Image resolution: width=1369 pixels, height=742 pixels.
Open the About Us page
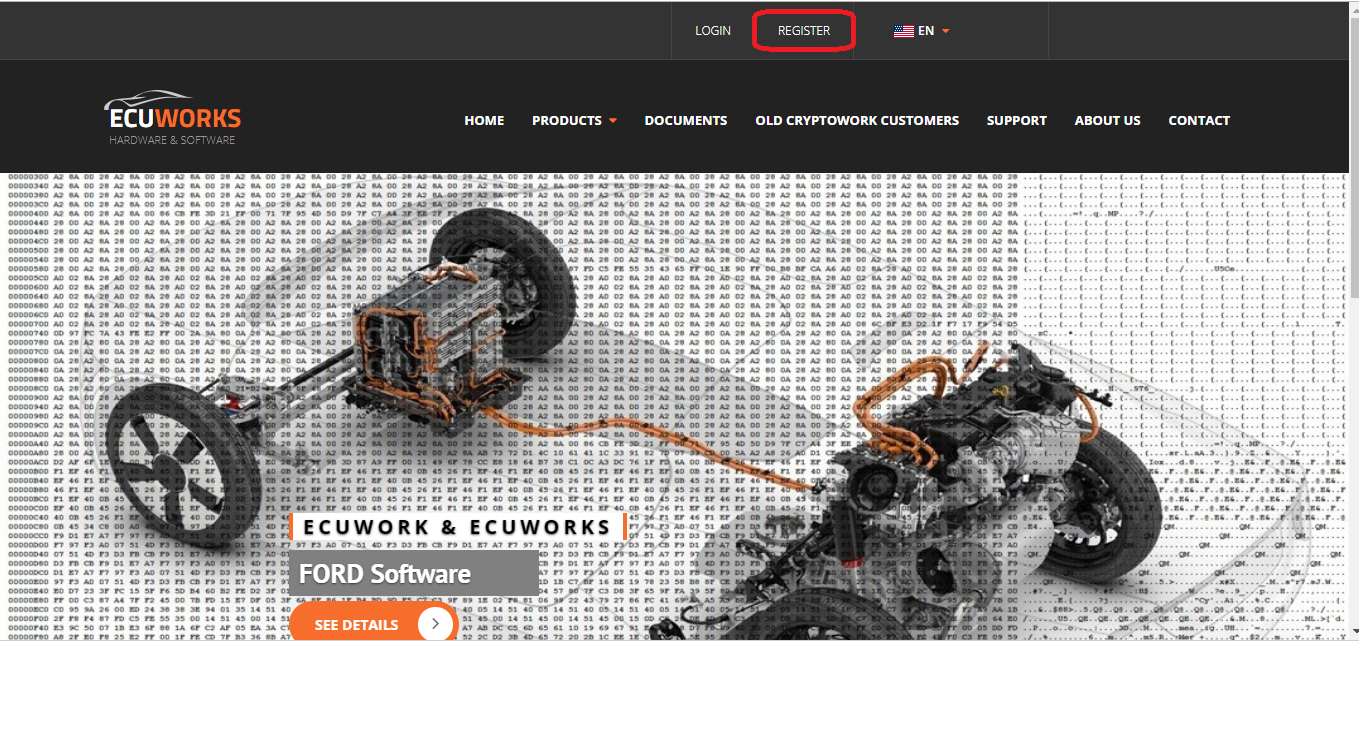1107,120
